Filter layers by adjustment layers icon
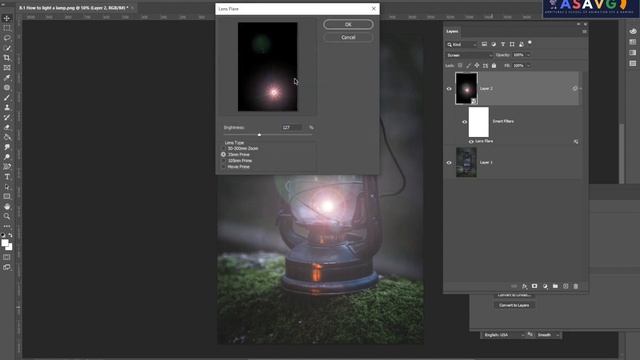The height and width of the screenshot is (360, 640). [493, 44]
